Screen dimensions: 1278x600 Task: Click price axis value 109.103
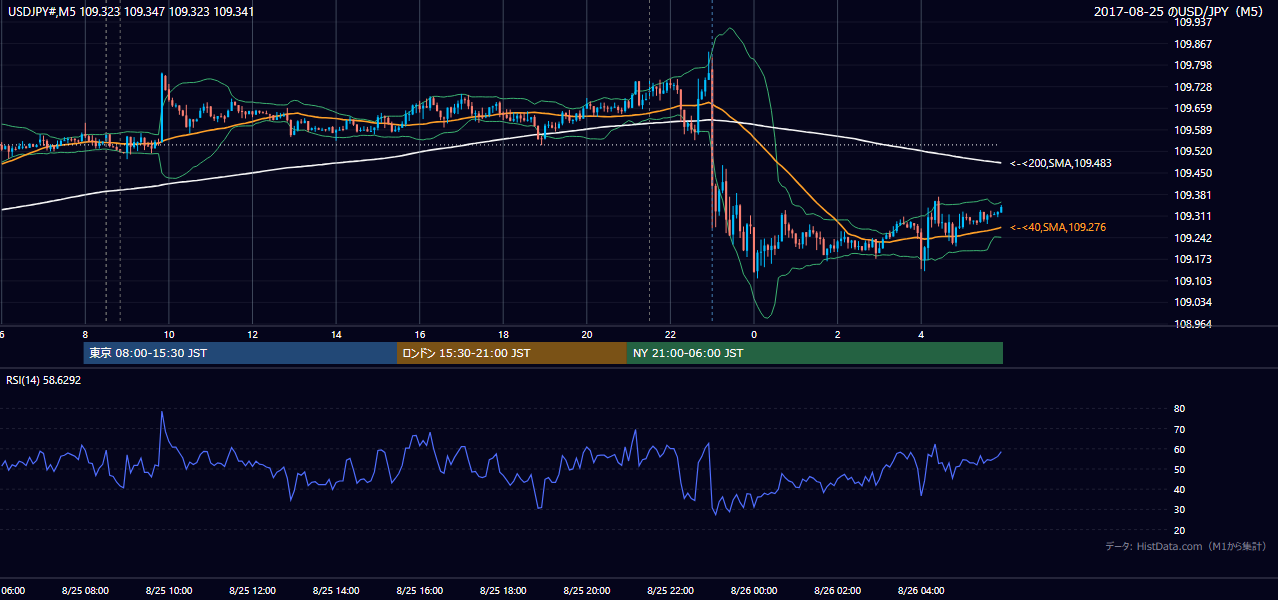(x=1193, y=281)
